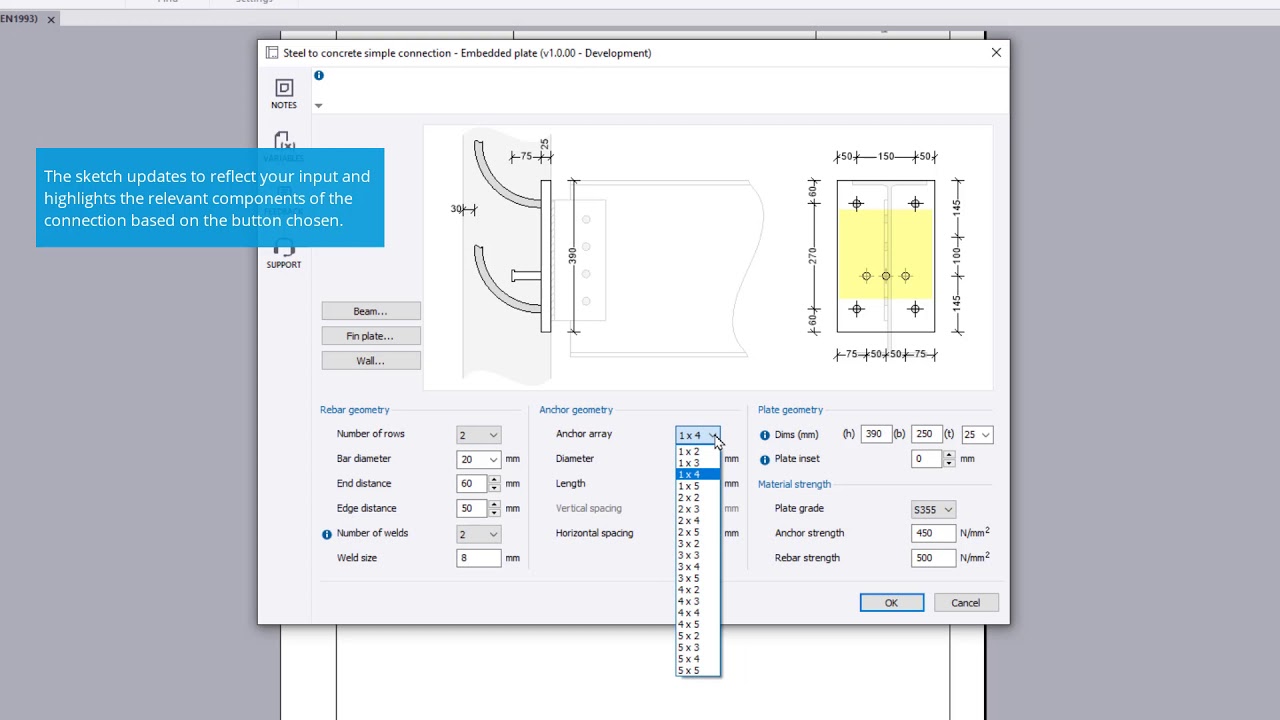Select 3 x 5 in anchor array list
This screenshot has width=1280, height=720.
point(697,578)
